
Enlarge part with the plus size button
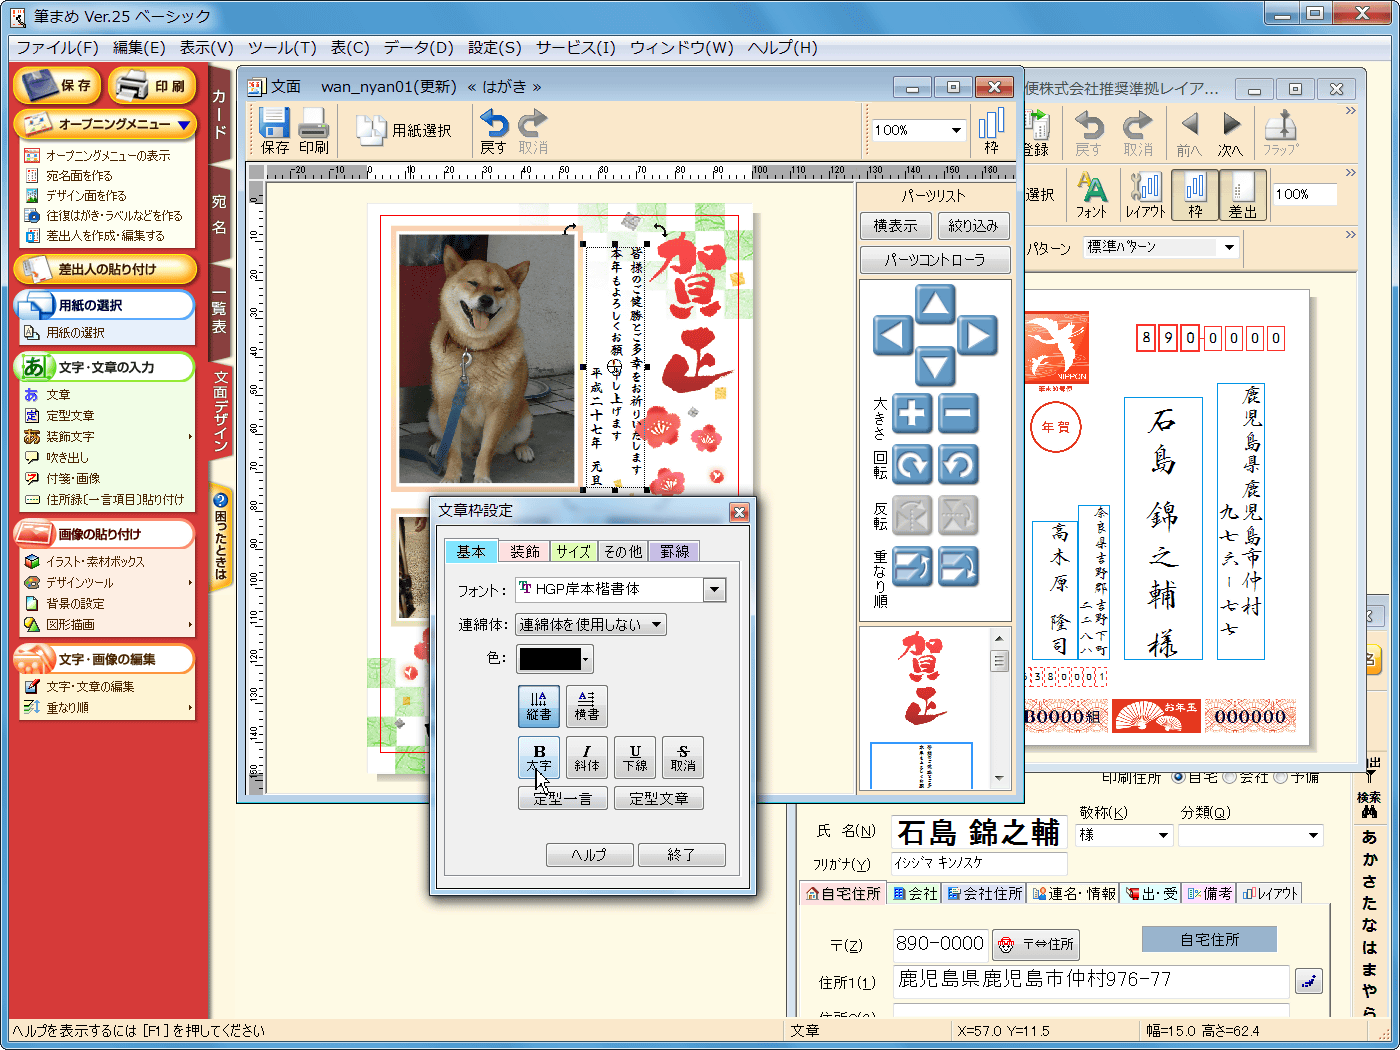pyautogui.click(x=912, y=413)
